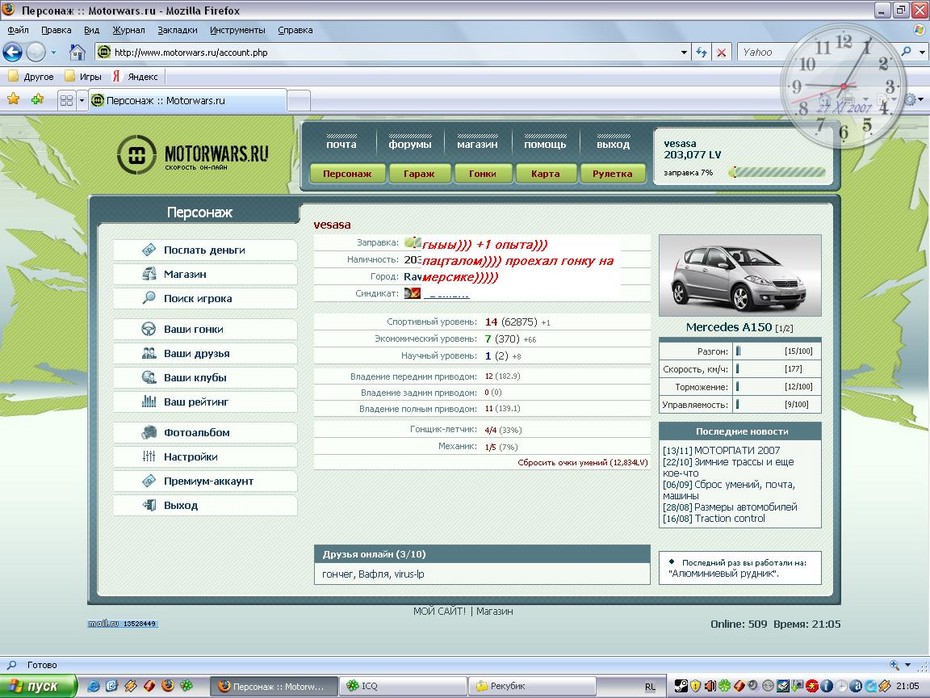Go to the Гараж page
Viewport: 930px width, 698px height.
419,174
